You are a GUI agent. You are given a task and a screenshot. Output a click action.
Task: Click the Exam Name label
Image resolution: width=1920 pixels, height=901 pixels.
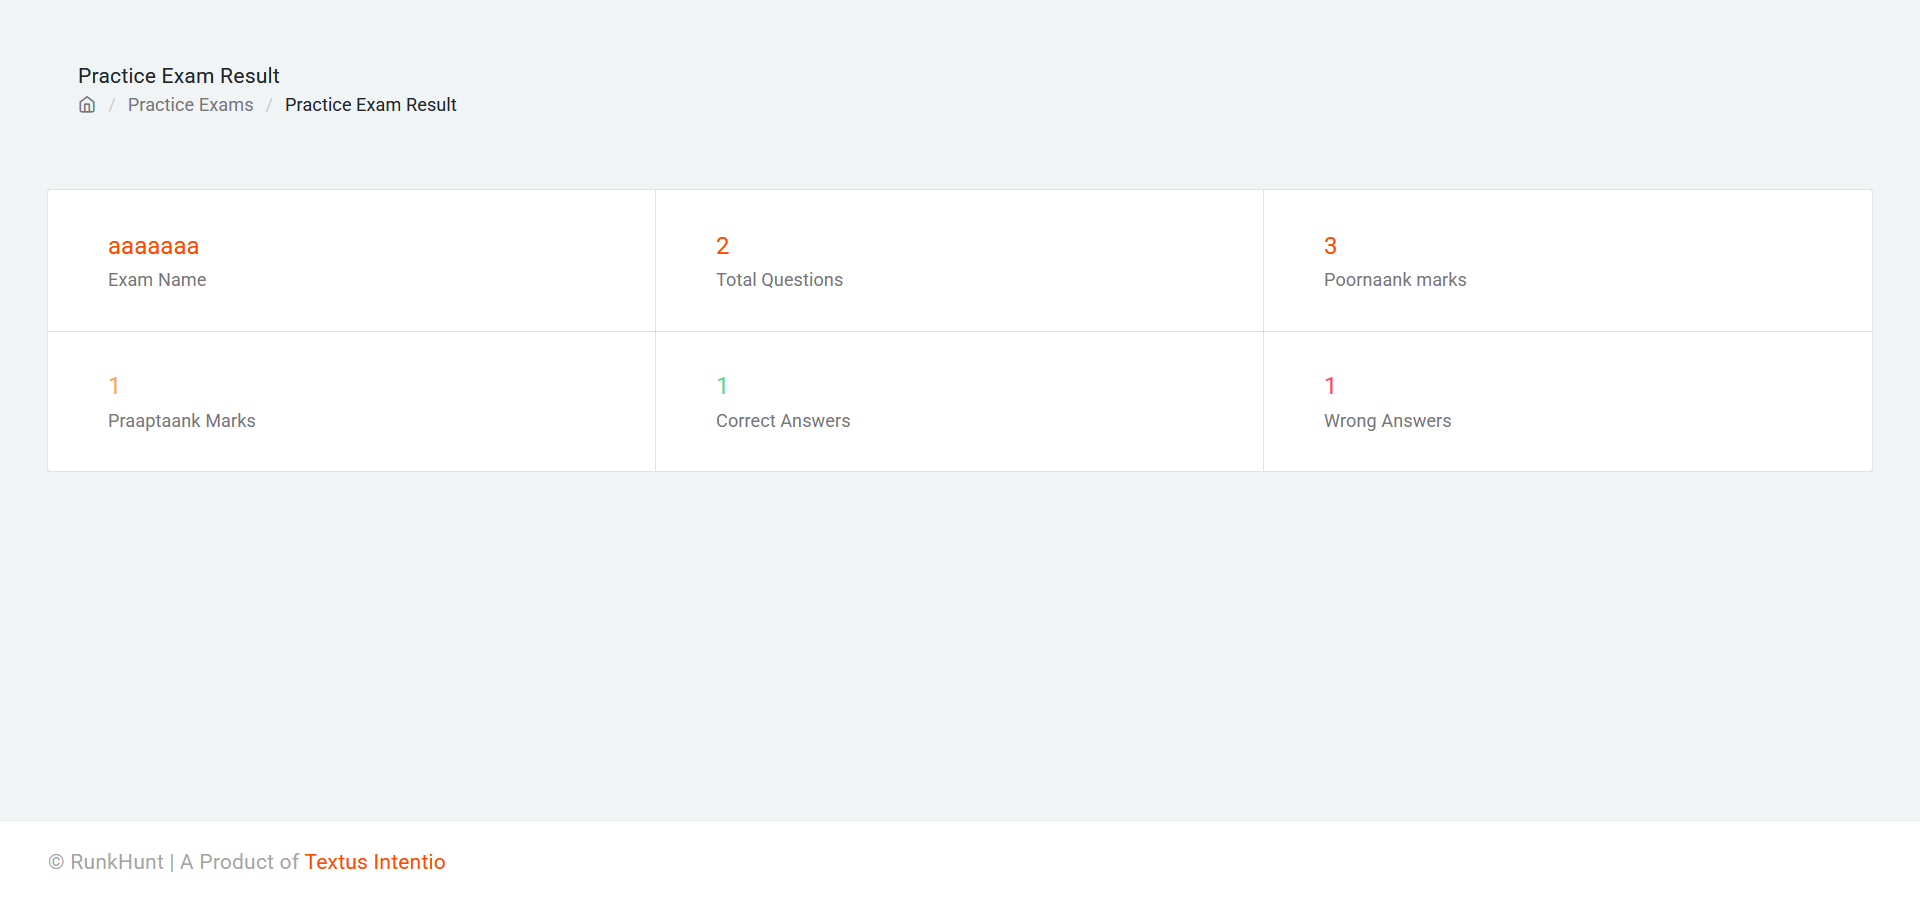pyautogui.click(x=157, y=280)
